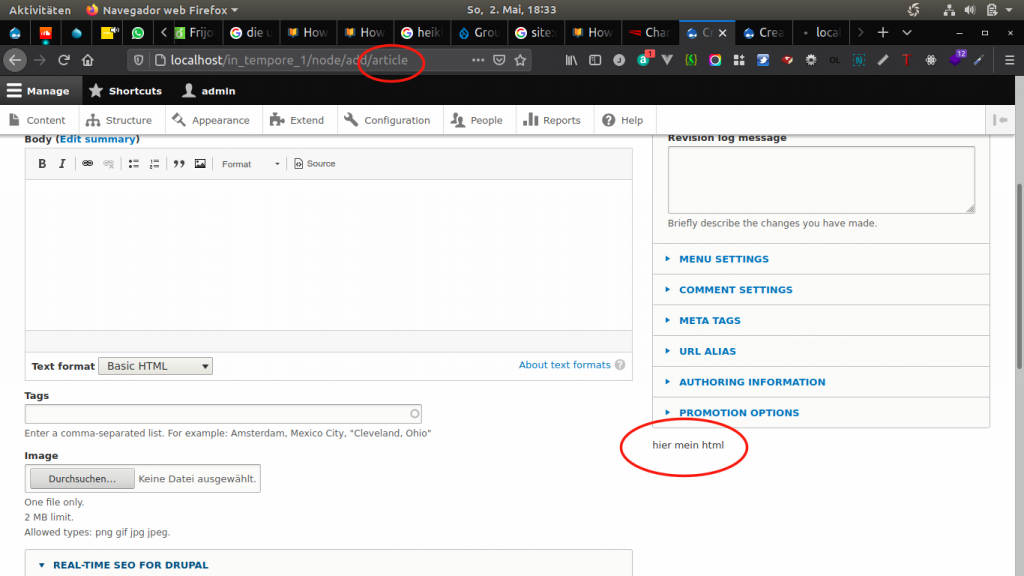
Task: Apply italic formatting in Body editor
Action: (61, 164)
